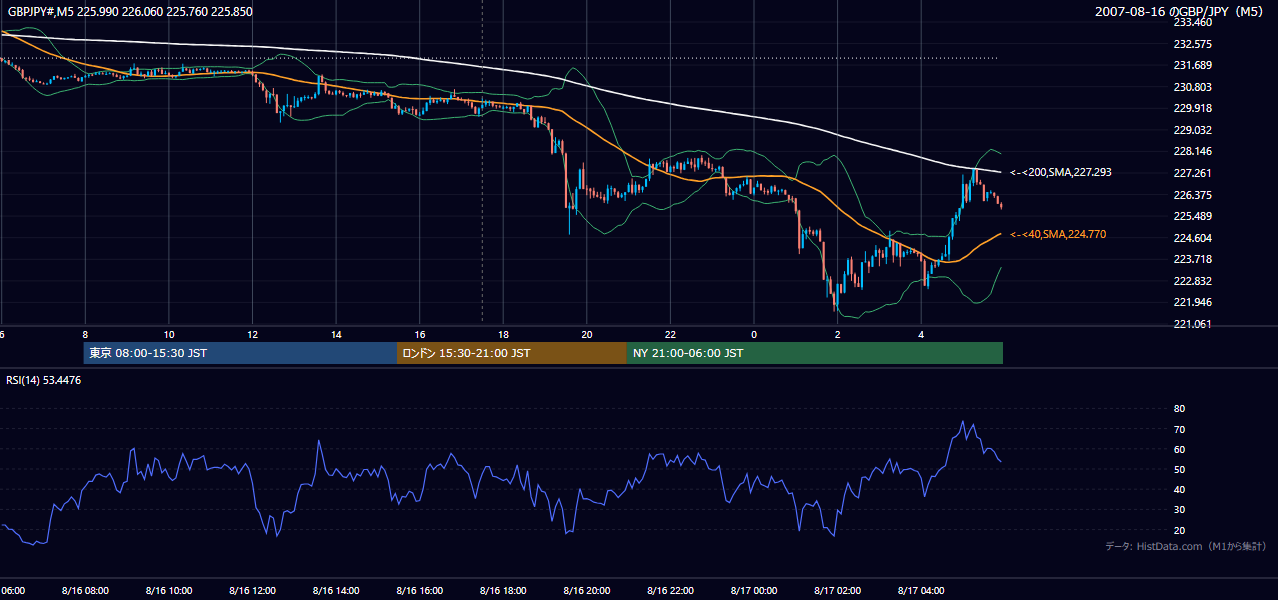Image resolution: width=1278 pixels, height=600 pixels.
Task: Click the 8/16 22:00 time axis label
Action: pos(670,591)
